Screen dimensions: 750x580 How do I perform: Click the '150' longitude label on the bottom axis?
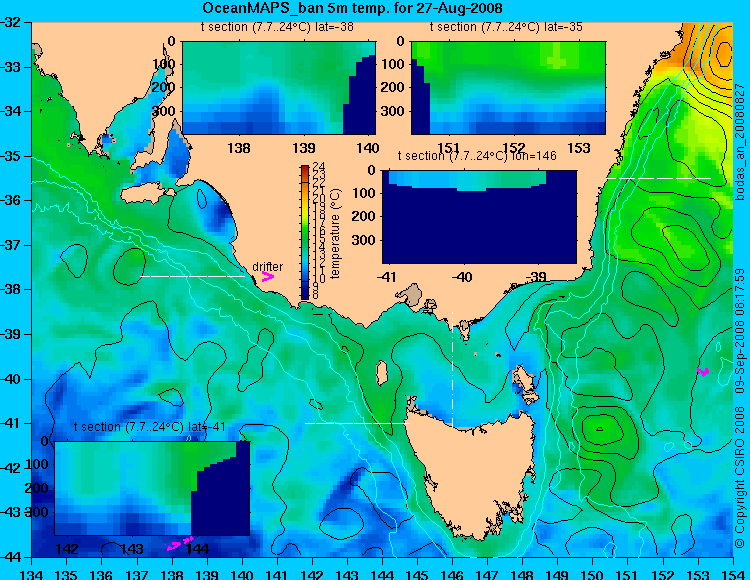pyautogui.click(x=593, y=574)
